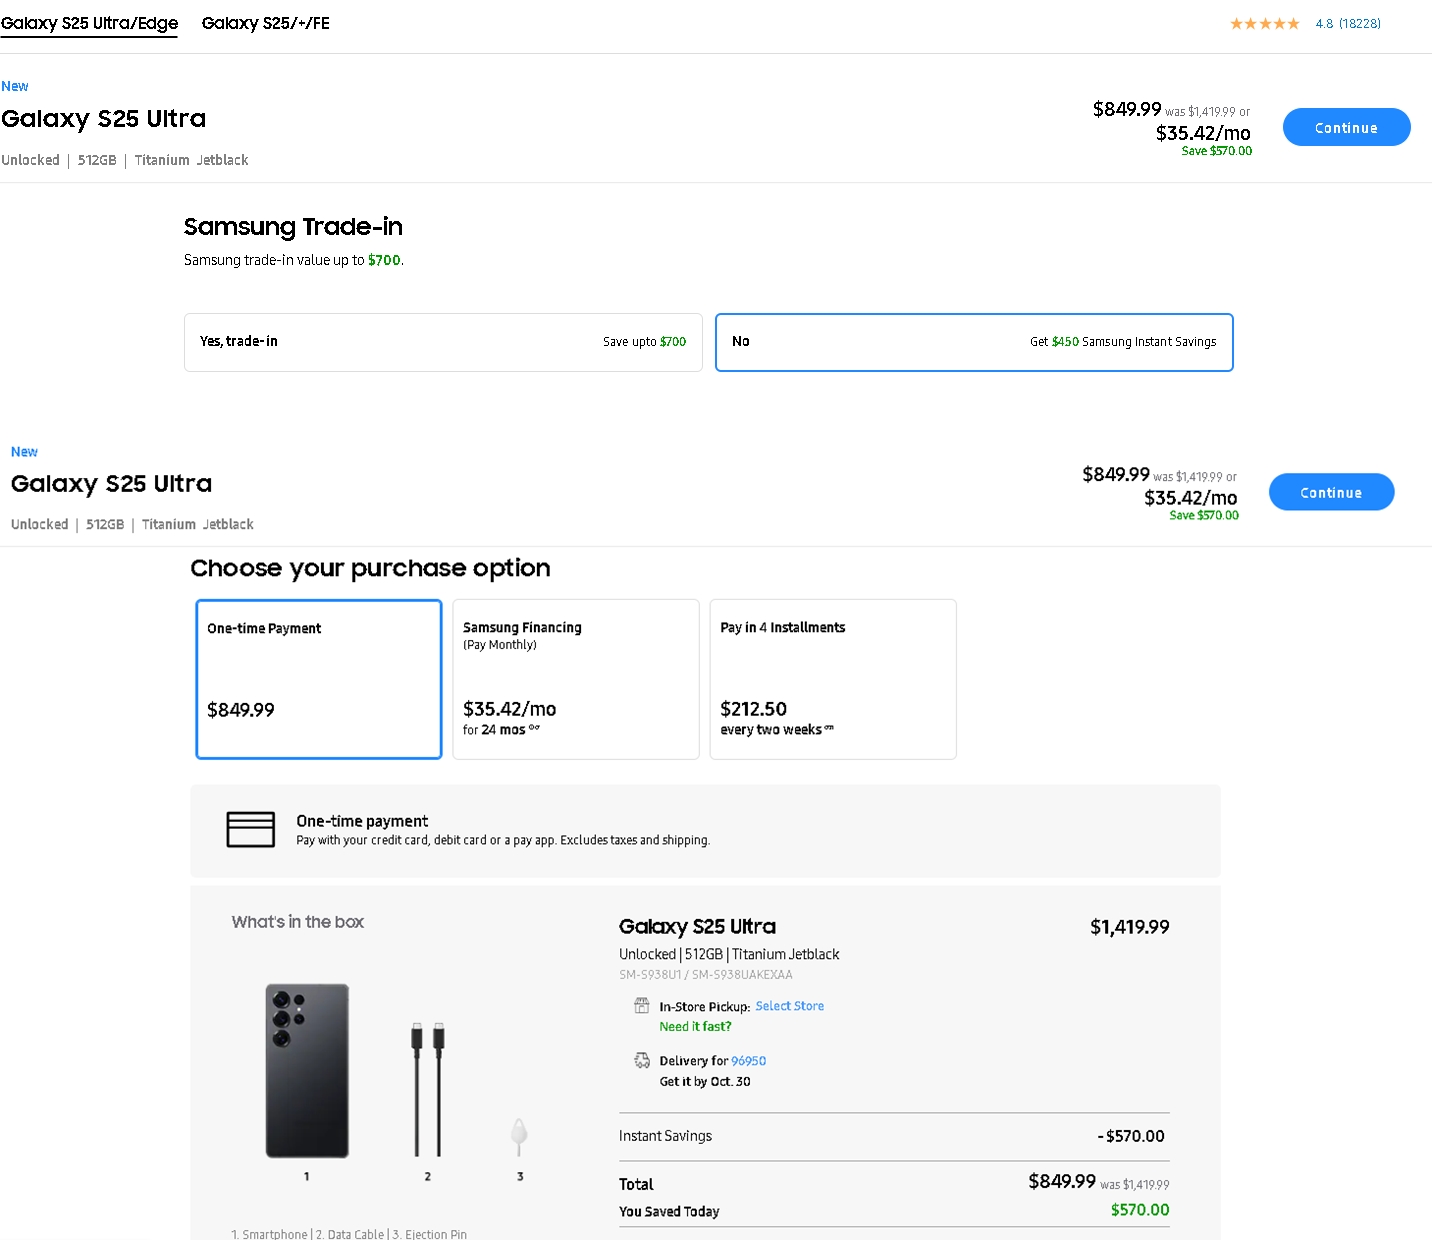
Task: Choose Samsung Financing pay monthly option
Action: (575, 679)
